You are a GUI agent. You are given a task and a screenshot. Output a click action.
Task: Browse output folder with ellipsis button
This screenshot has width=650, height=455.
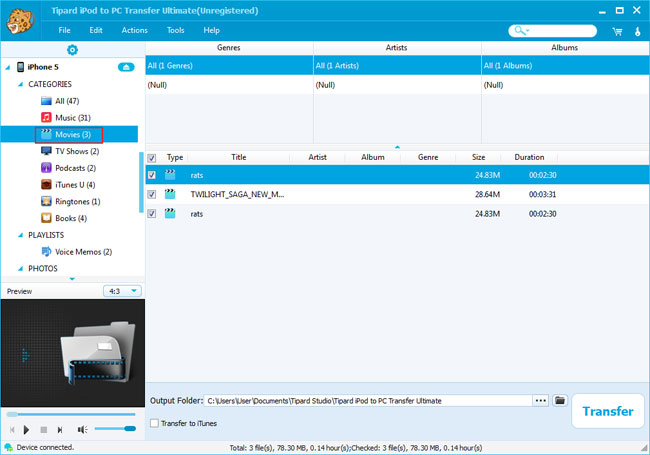[541, 401]
